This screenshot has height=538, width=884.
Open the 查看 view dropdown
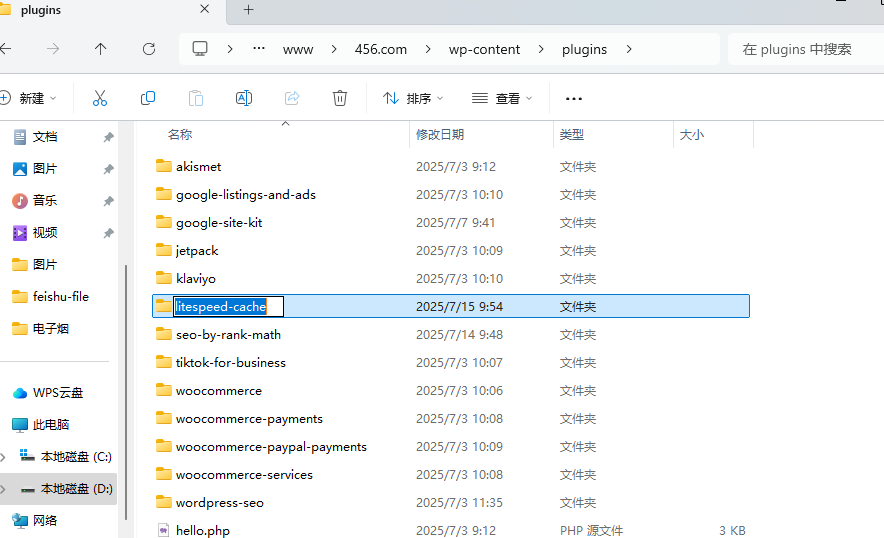tap(502, 98)
